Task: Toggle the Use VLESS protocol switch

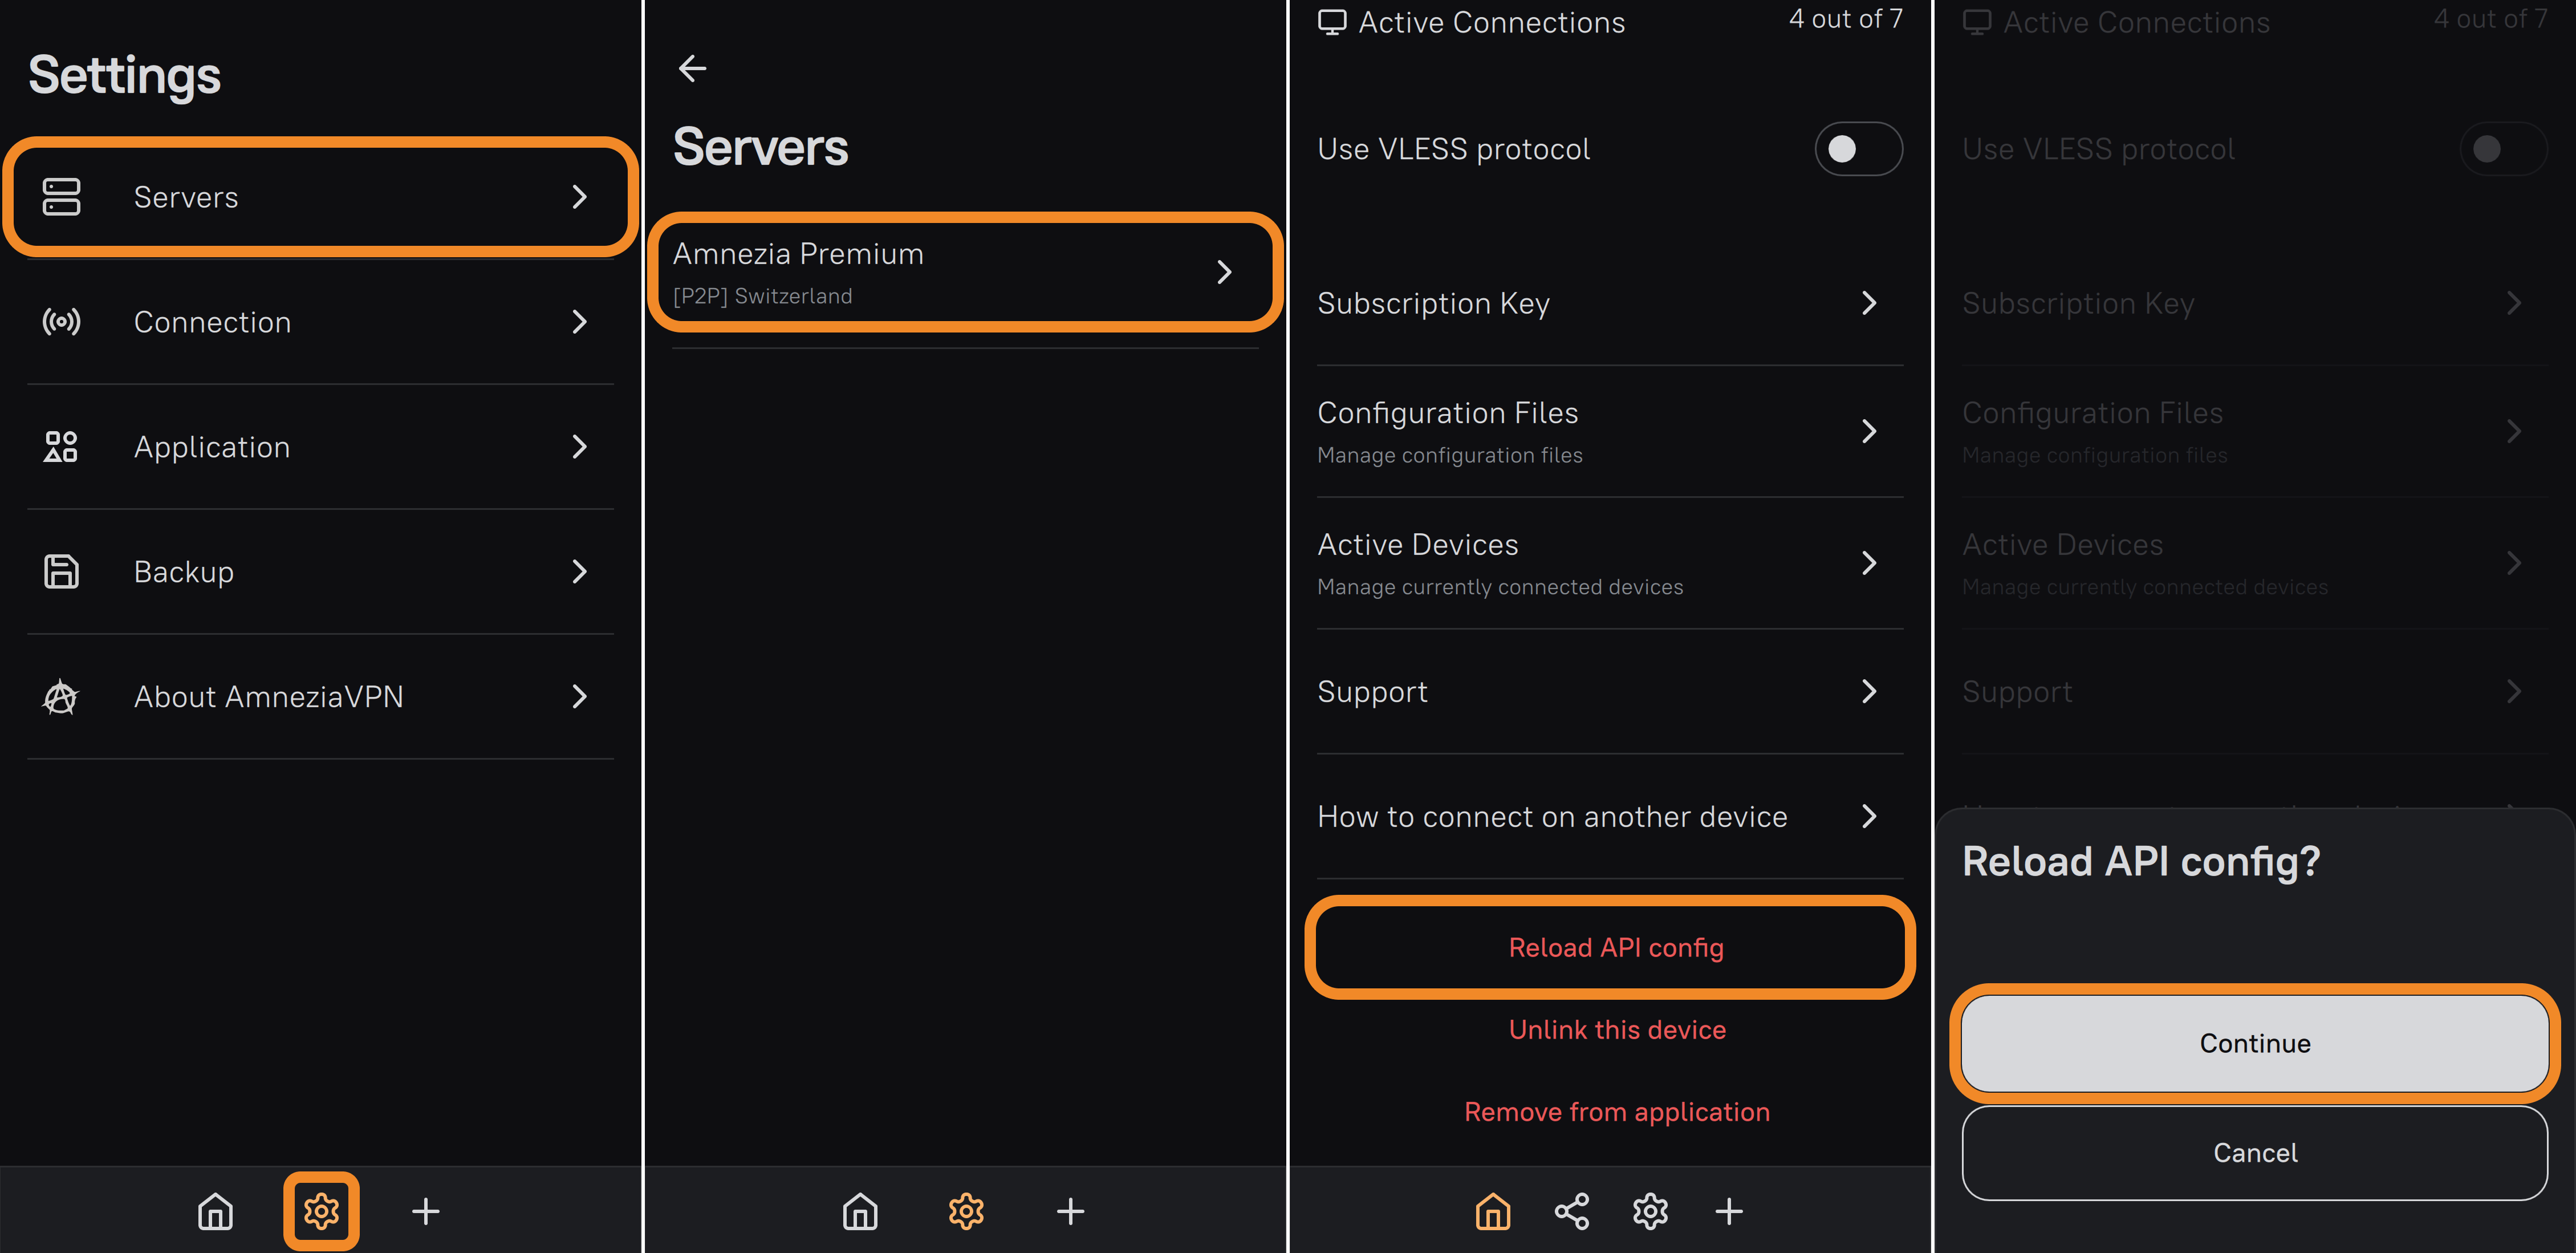Action: 1858,149
